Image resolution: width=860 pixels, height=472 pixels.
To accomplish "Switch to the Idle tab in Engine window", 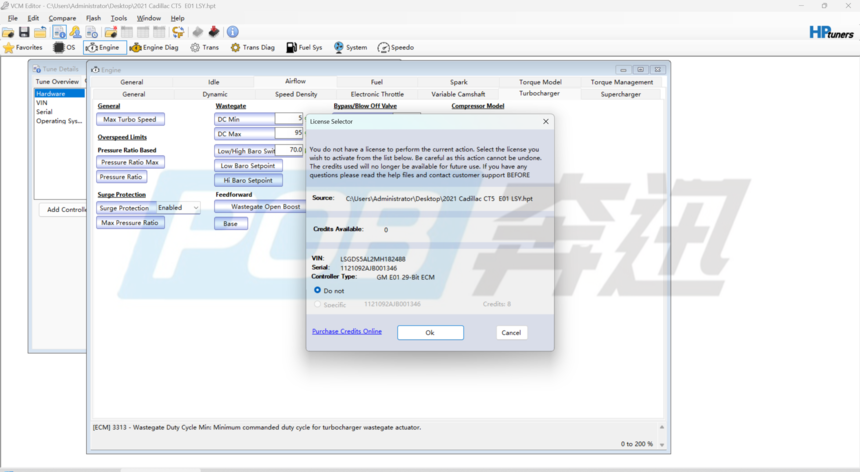I will coord(213,82).
